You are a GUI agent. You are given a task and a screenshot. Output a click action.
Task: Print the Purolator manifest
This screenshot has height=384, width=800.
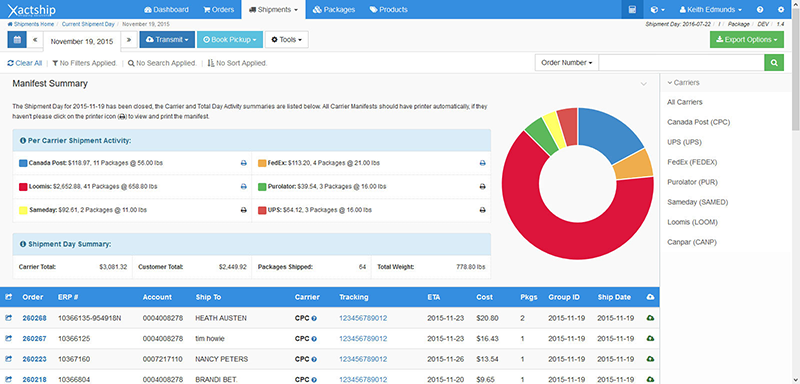click(482, 187)
